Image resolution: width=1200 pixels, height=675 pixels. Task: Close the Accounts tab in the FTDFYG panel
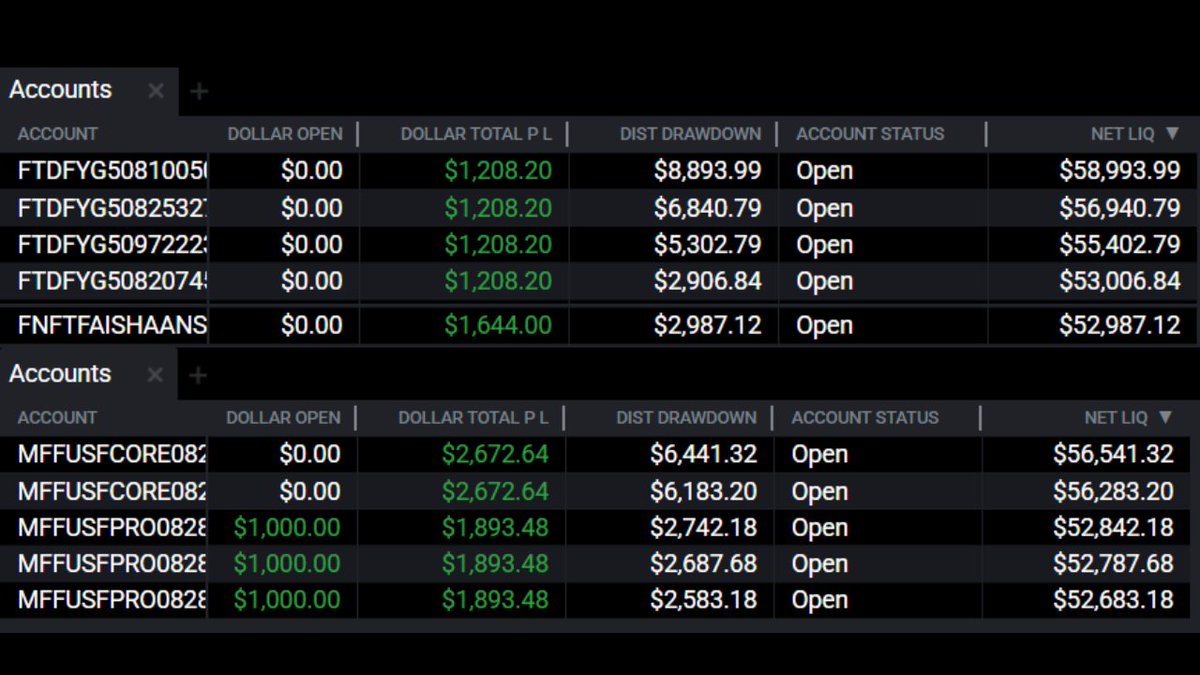(156, 91)
